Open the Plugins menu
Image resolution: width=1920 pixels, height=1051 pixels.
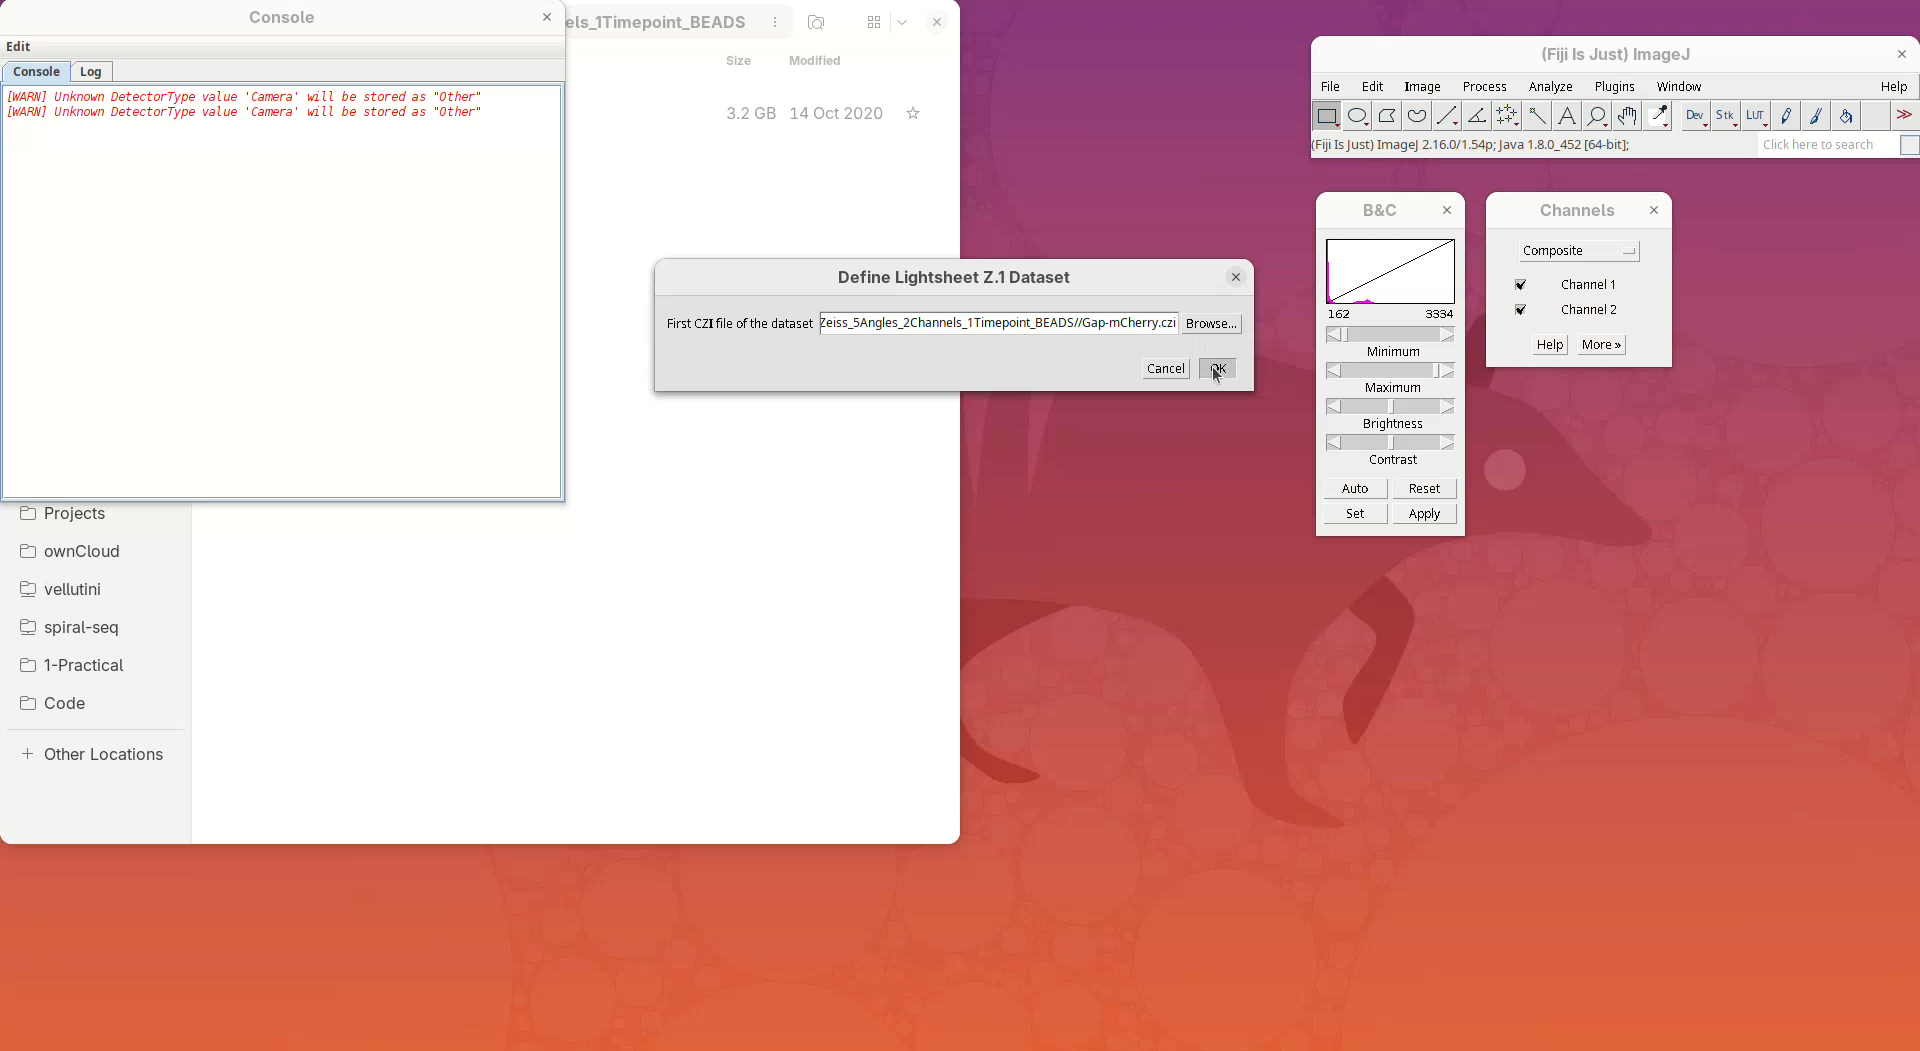(x=1614, y=87)
